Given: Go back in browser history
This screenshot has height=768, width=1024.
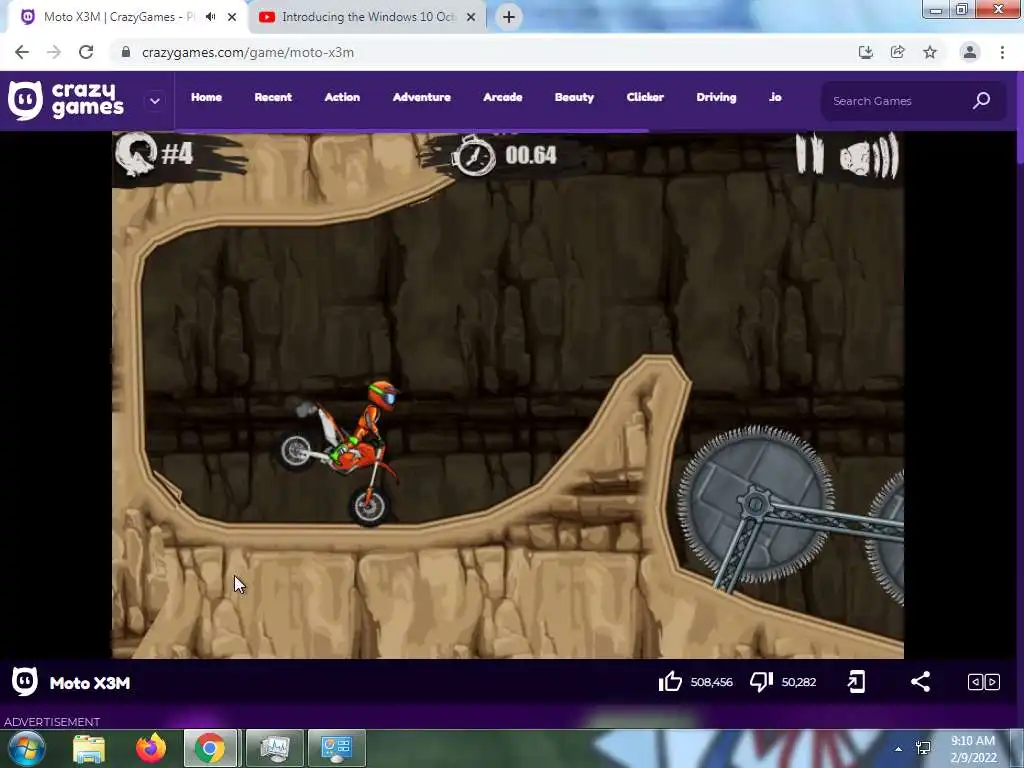Looking at the screenshot, I should 22,52.
